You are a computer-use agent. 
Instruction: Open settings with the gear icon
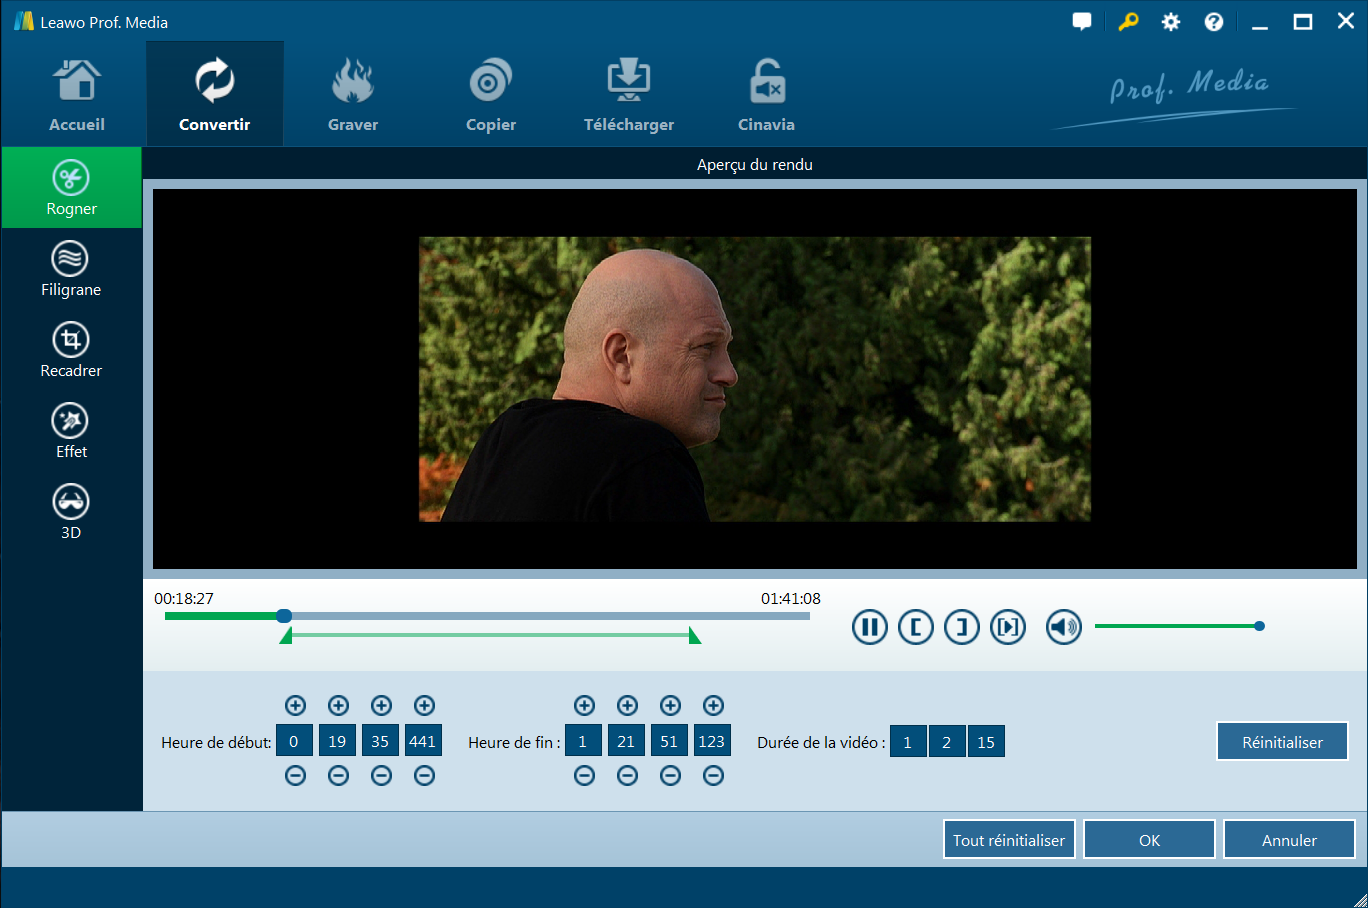tap(1170, 22)
